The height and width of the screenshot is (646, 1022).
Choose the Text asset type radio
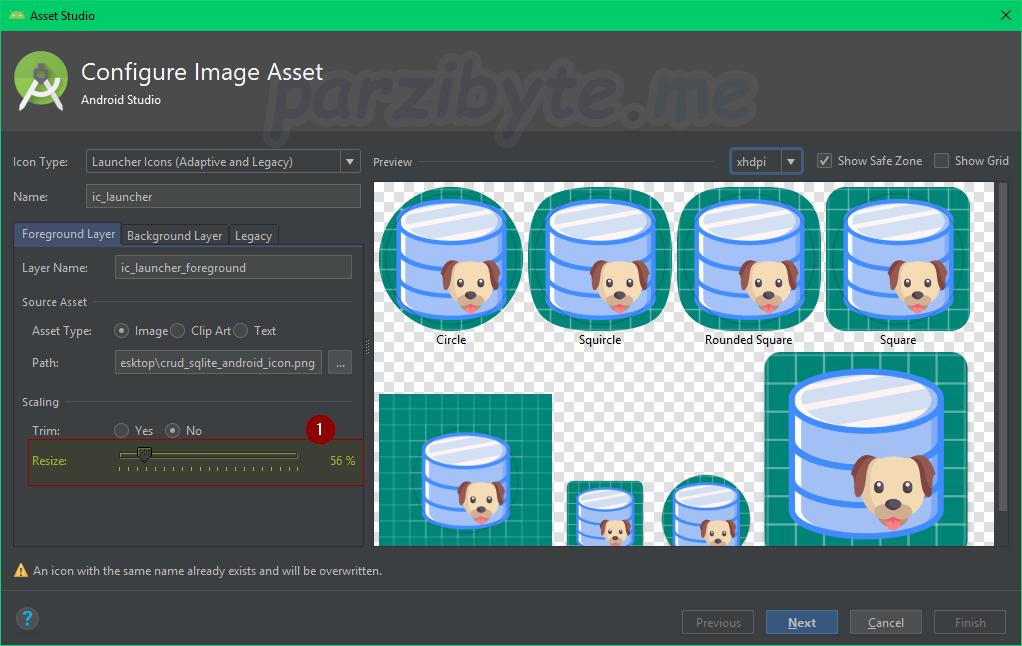click(241, 331)
